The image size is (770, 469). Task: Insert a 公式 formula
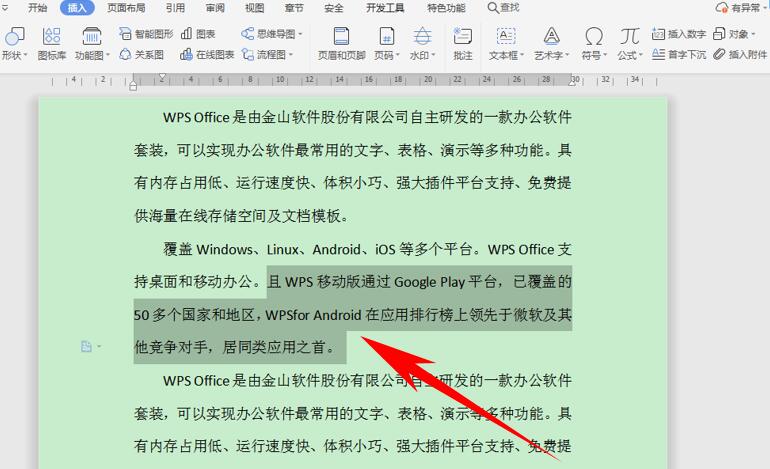tap(630, 44)
